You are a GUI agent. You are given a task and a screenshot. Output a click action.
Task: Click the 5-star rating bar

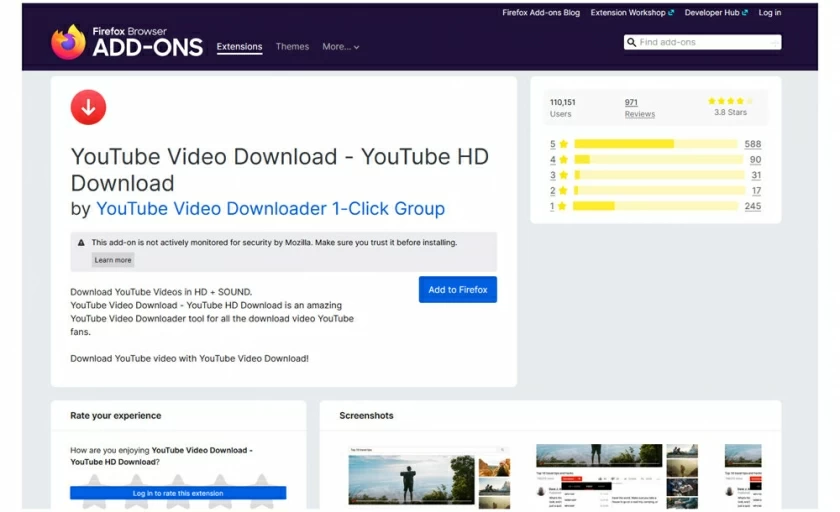click(x=656, y=144)
